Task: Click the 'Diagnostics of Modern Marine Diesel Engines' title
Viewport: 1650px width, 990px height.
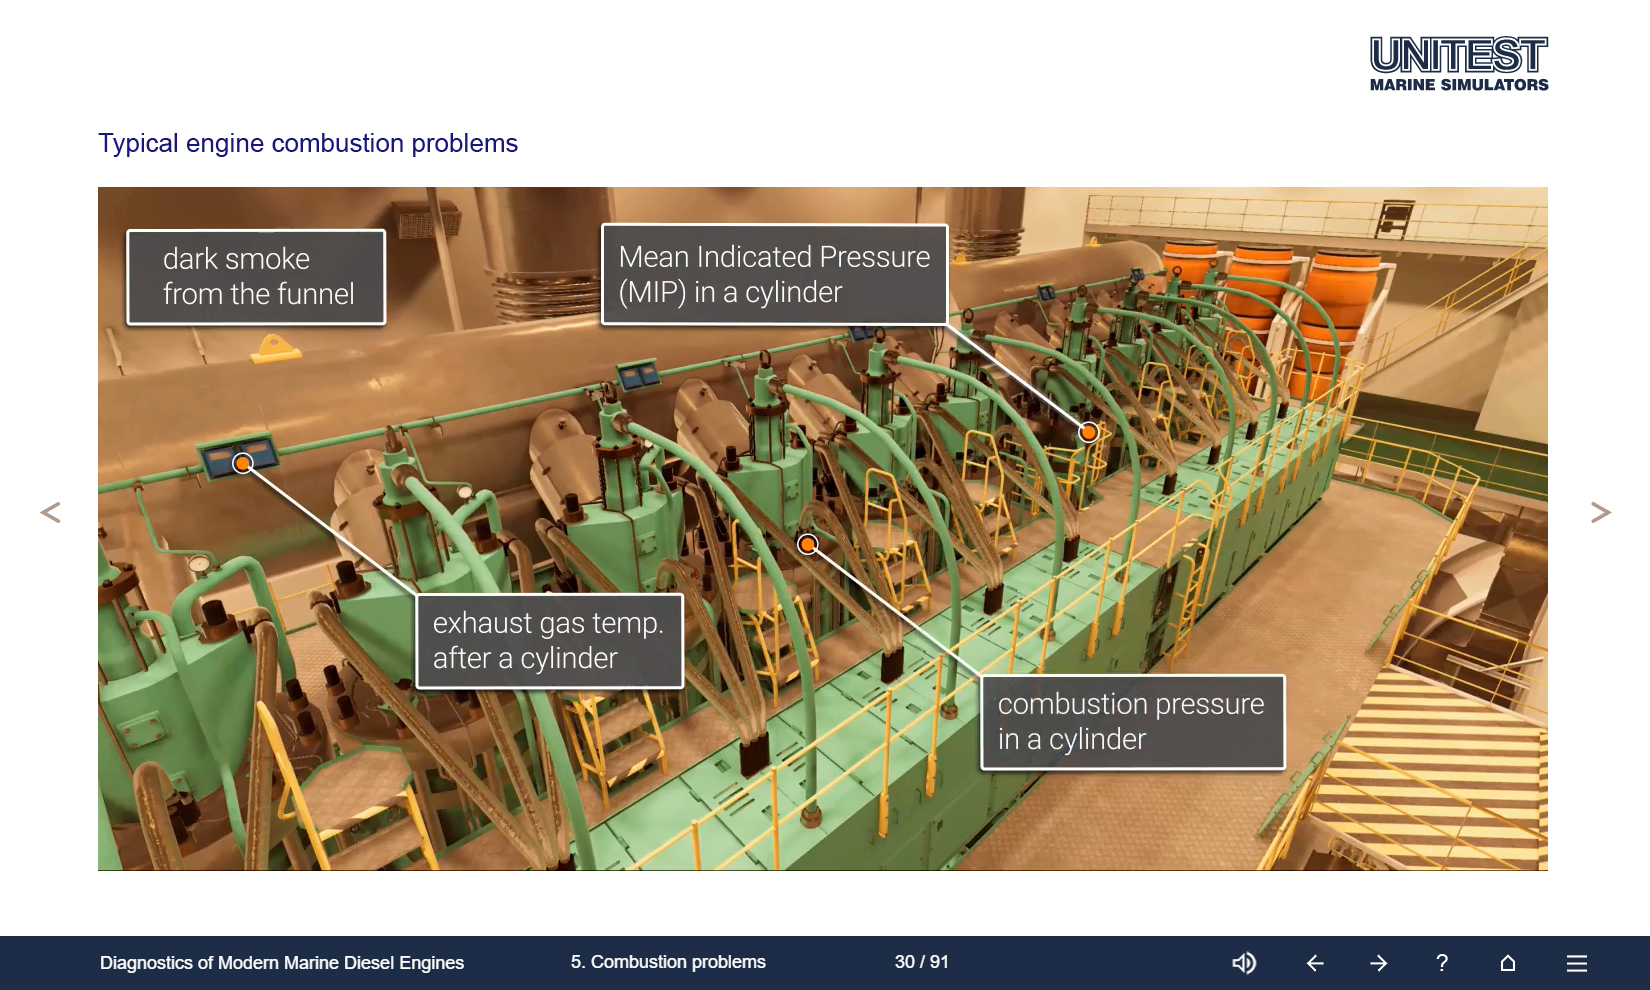Action: pyautogui.click(x=282, y=963)
